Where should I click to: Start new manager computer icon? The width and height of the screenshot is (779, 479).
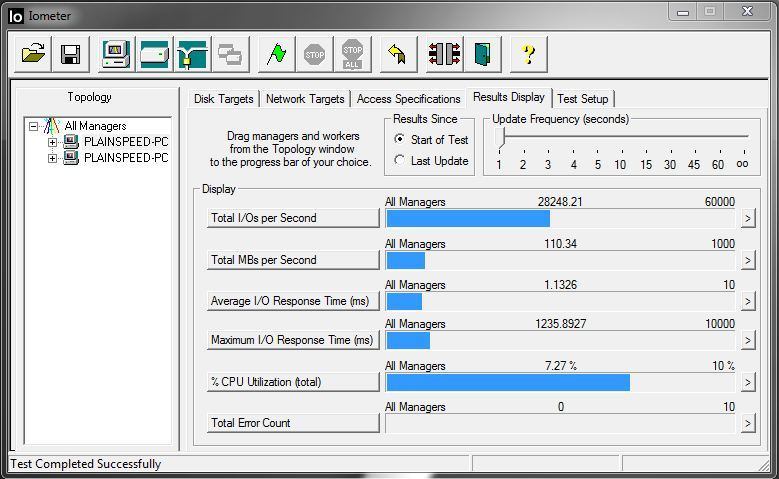pyautogui.click(x=116, y=54)
